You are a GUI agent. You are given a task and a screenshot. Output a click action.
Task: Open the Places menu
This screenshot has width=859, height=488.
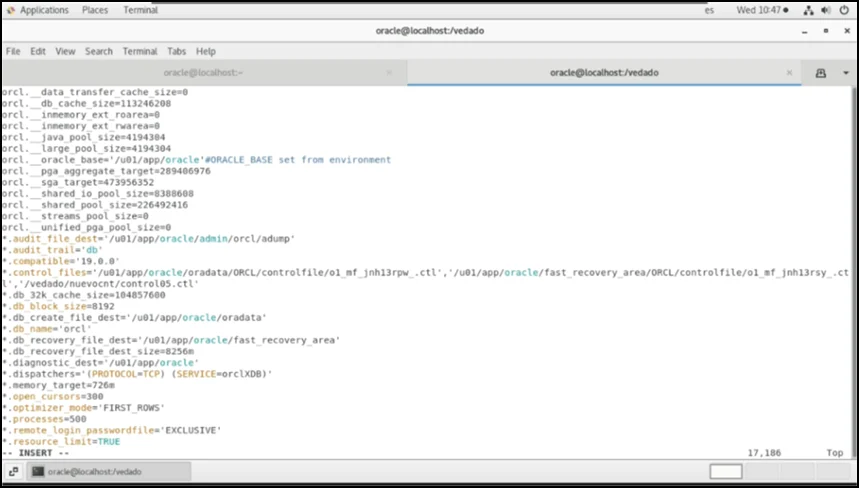click(x=95, y=10)
